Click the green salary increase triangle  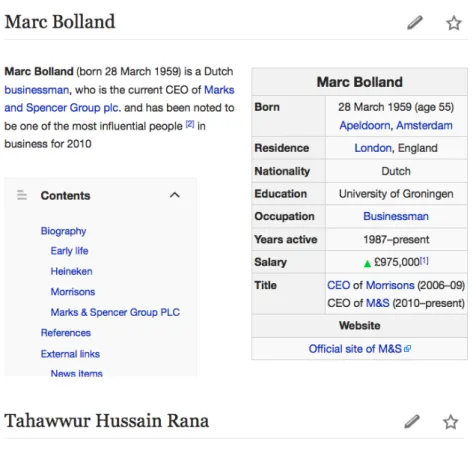[x=367, y=264]
